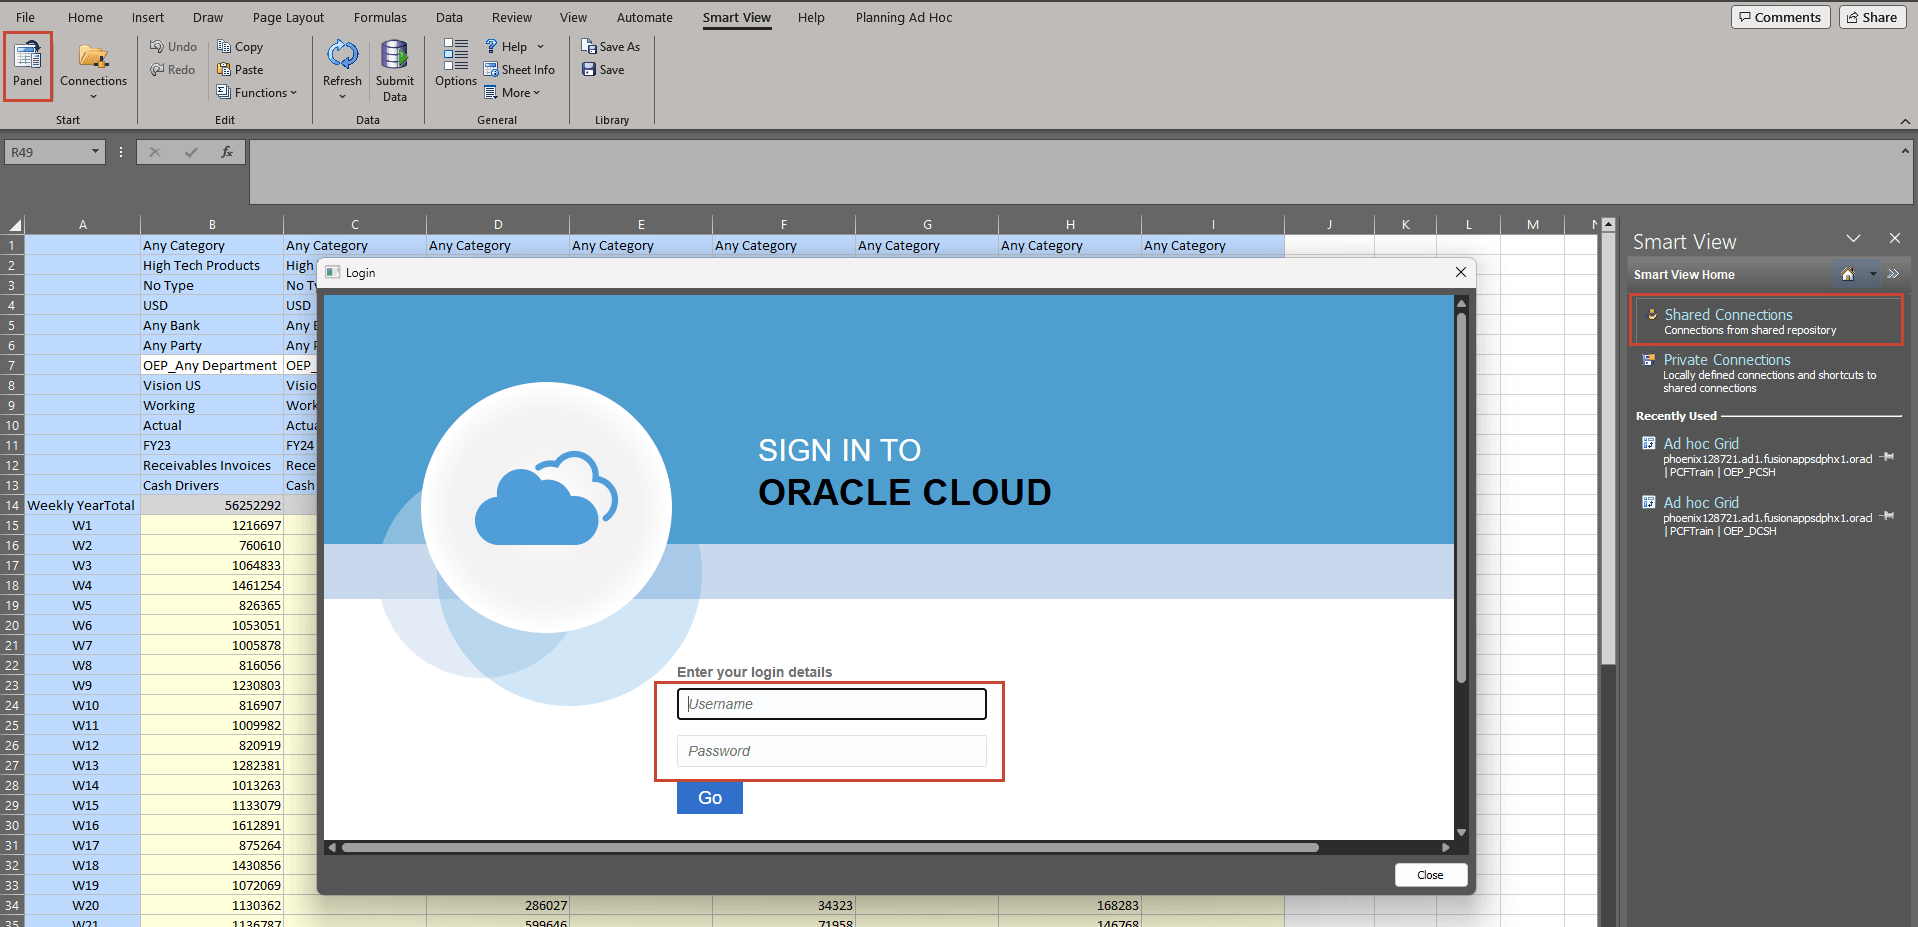Select the row 14 header
The height and width of the screenshot is (927, 1918).
point(12,505)
